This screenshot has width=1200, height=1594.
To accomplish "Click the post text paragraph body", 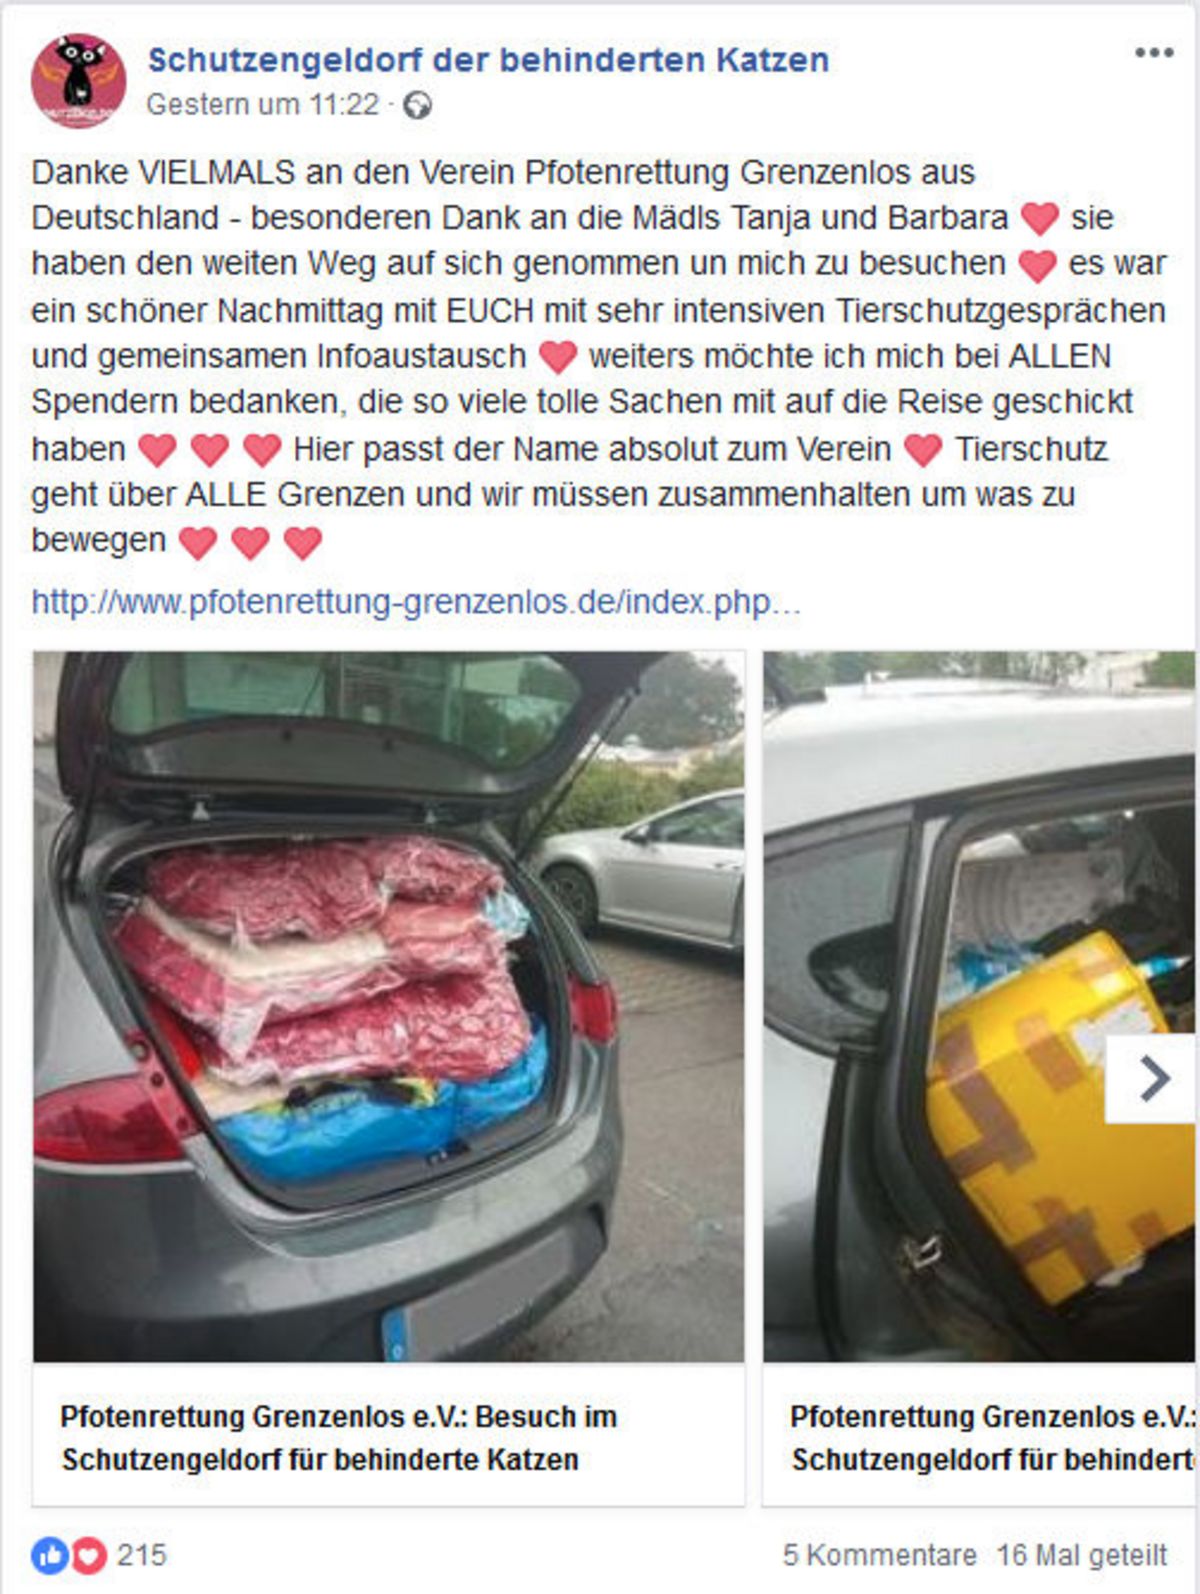I will point(599,357).
